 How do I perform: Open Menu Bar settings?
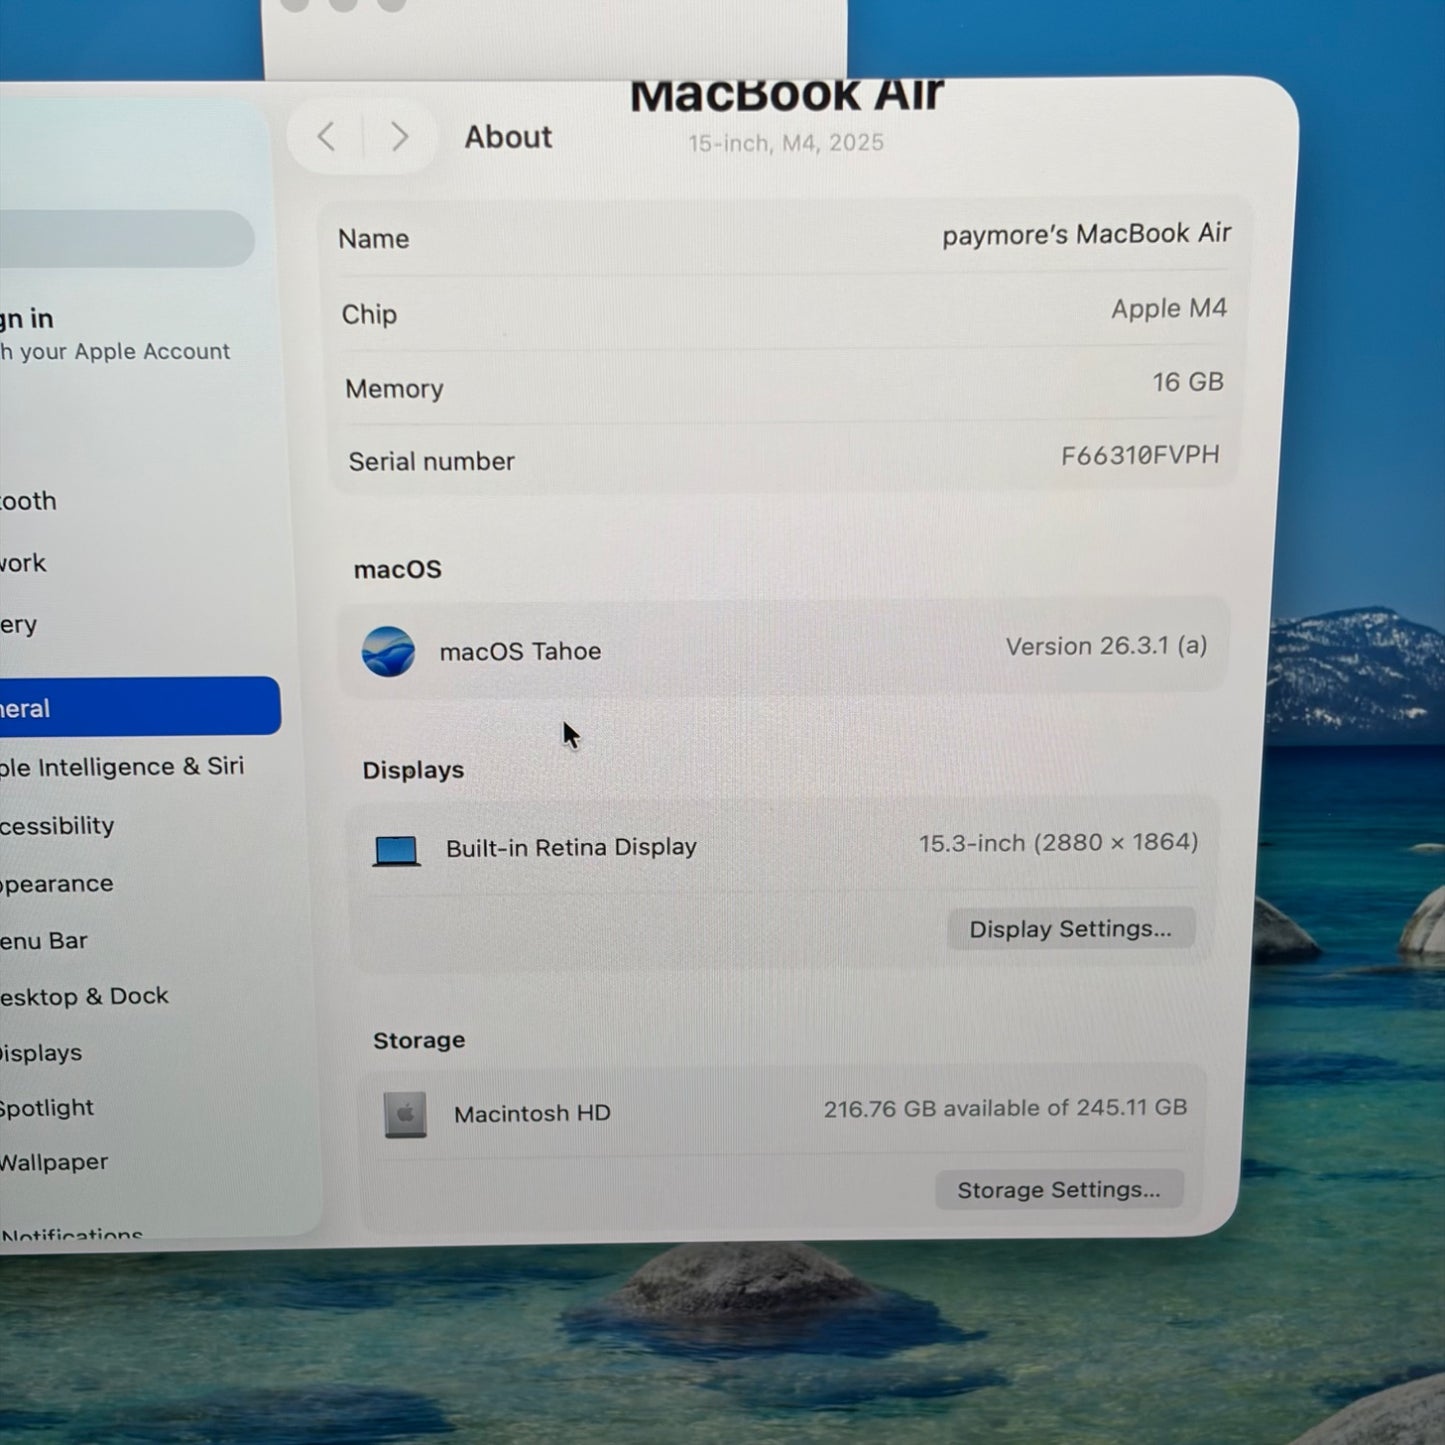tap(44, 941)
